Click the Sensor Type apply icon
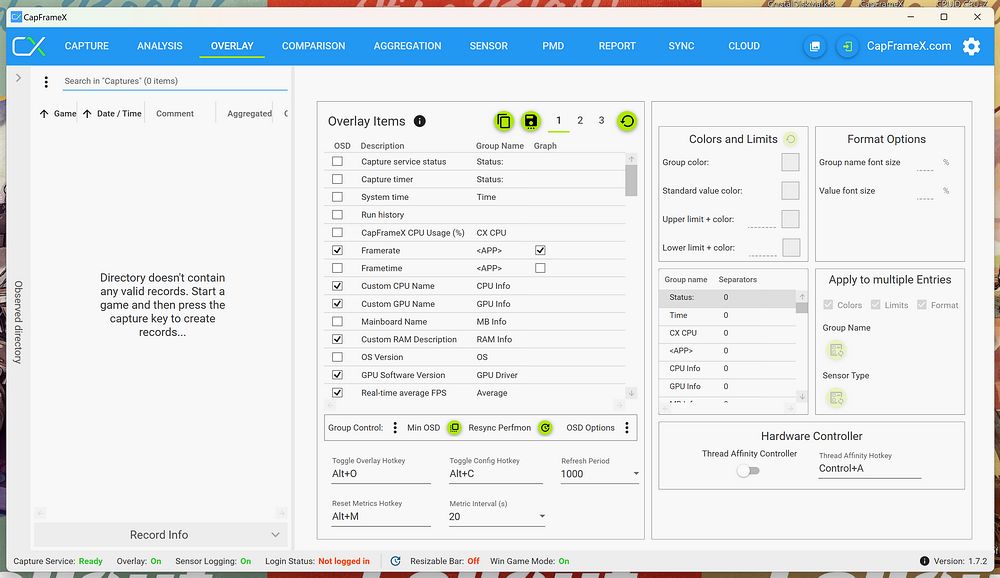 coord(836,398)
